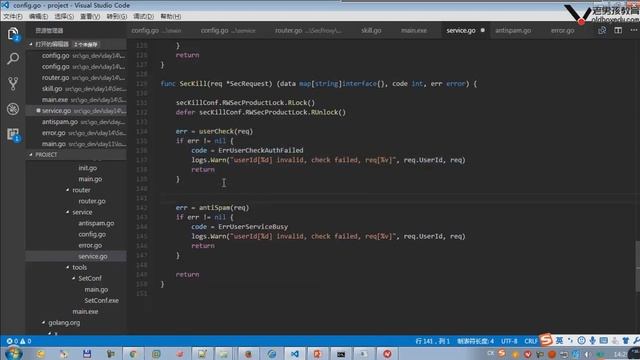The image size is (640, 360).
Task: Change the UTF-8 file encoding
Action: pos(509,341)
